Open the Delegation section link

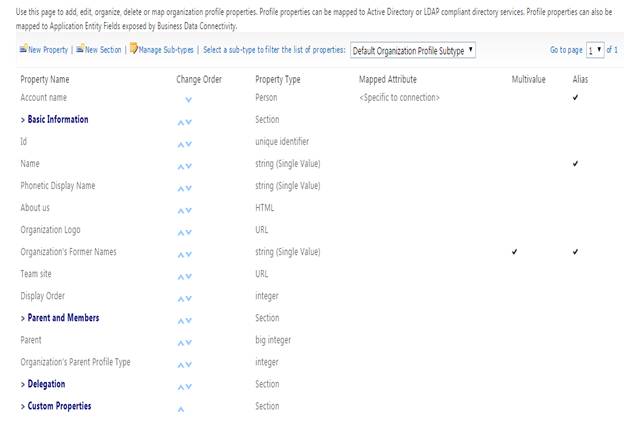click(x=46, y=384)
